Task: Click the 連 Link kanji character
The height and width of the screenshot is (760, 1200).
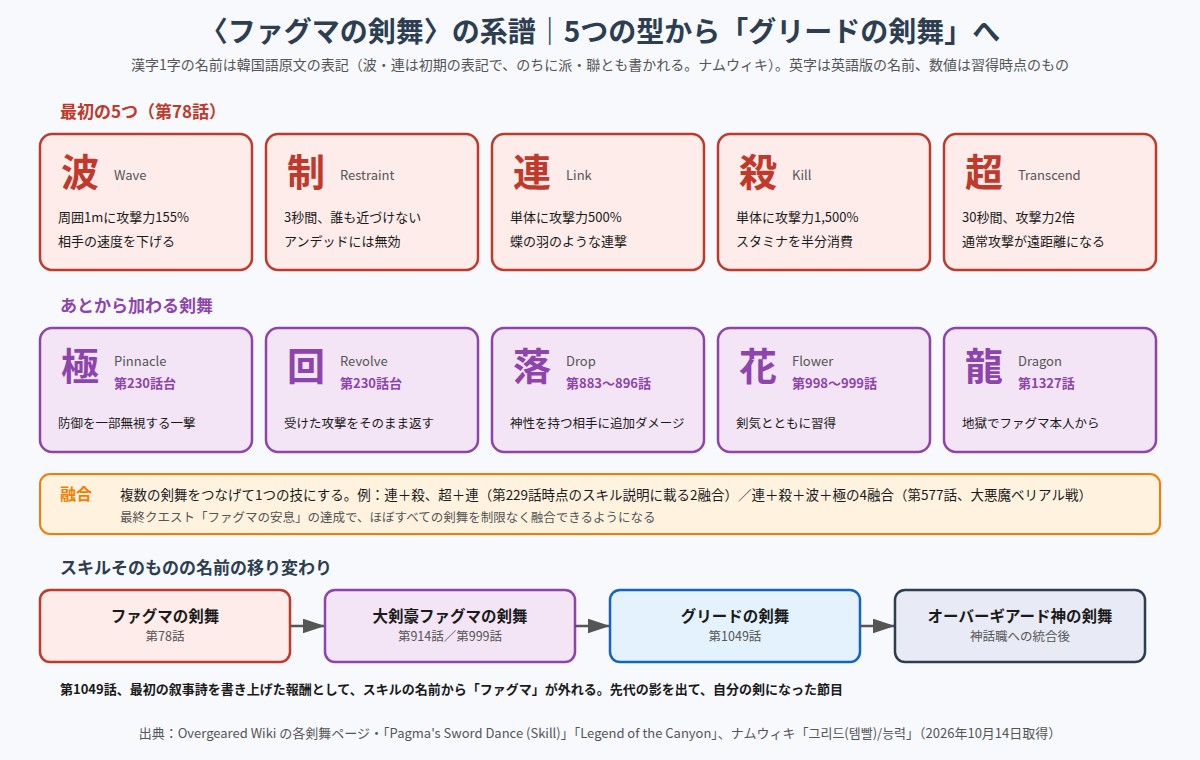Action: pyautogui.click(x=532, y=173)
